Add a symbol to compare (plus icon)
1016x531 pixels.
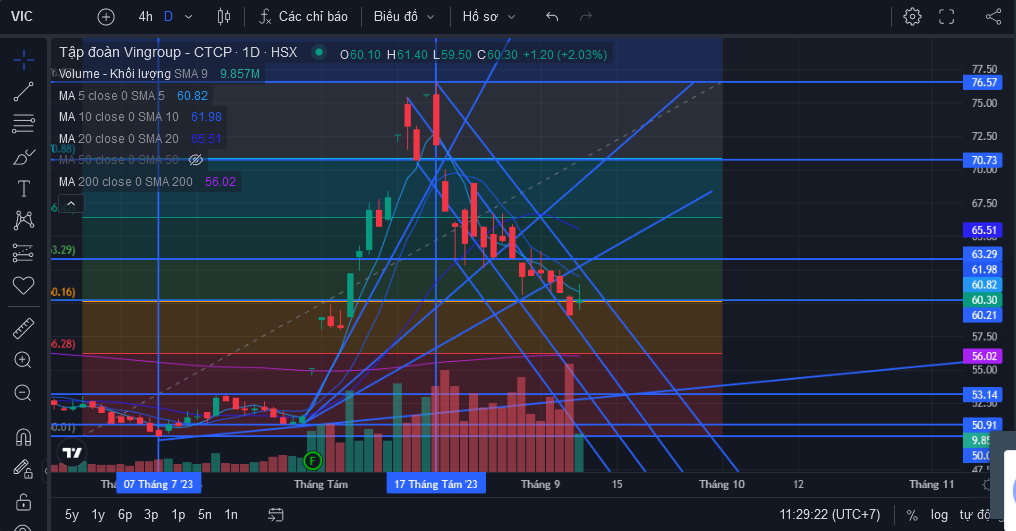106,17
